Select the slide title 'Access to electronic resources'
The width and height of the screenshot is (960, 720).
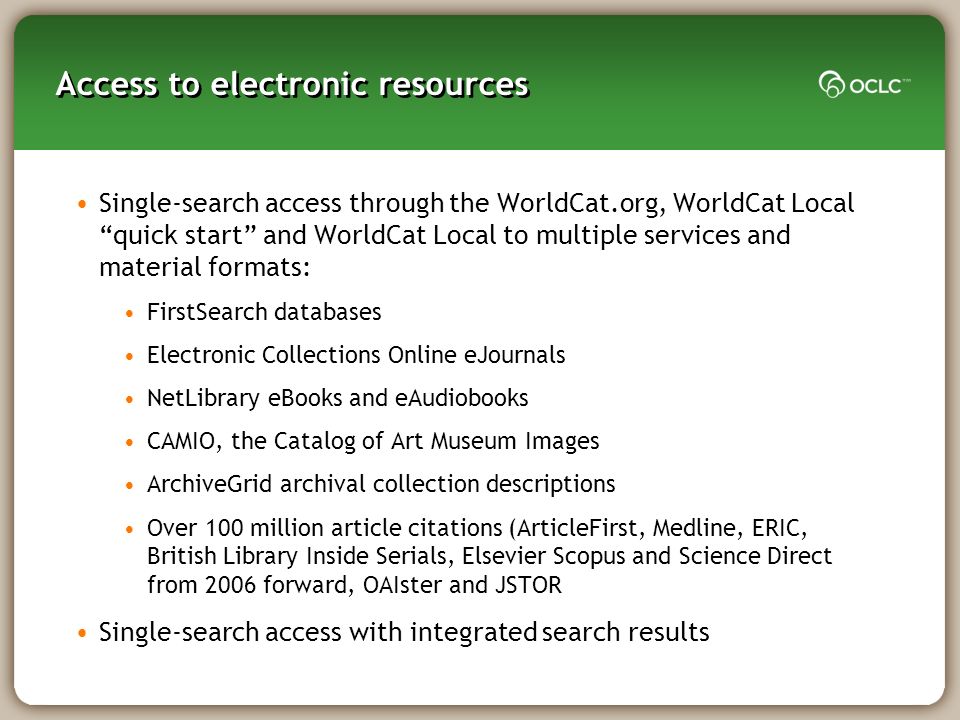pyautogui.click(x=293, y=84)
